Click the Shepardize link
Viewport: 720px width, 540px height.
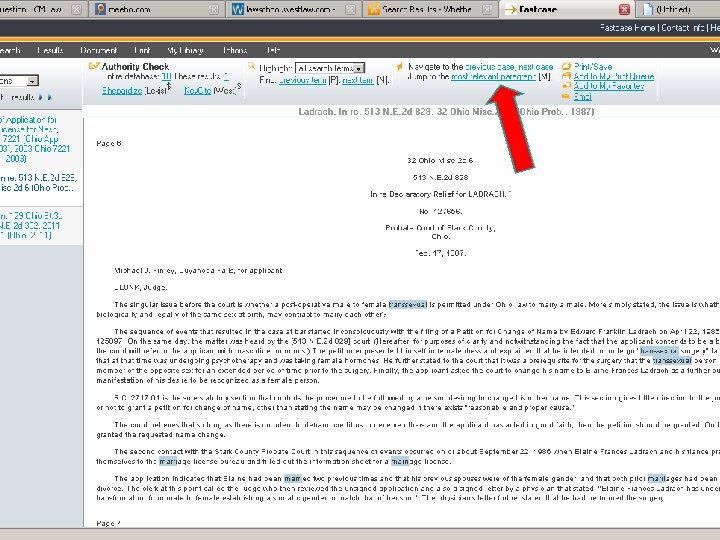[x=122, y=90]
